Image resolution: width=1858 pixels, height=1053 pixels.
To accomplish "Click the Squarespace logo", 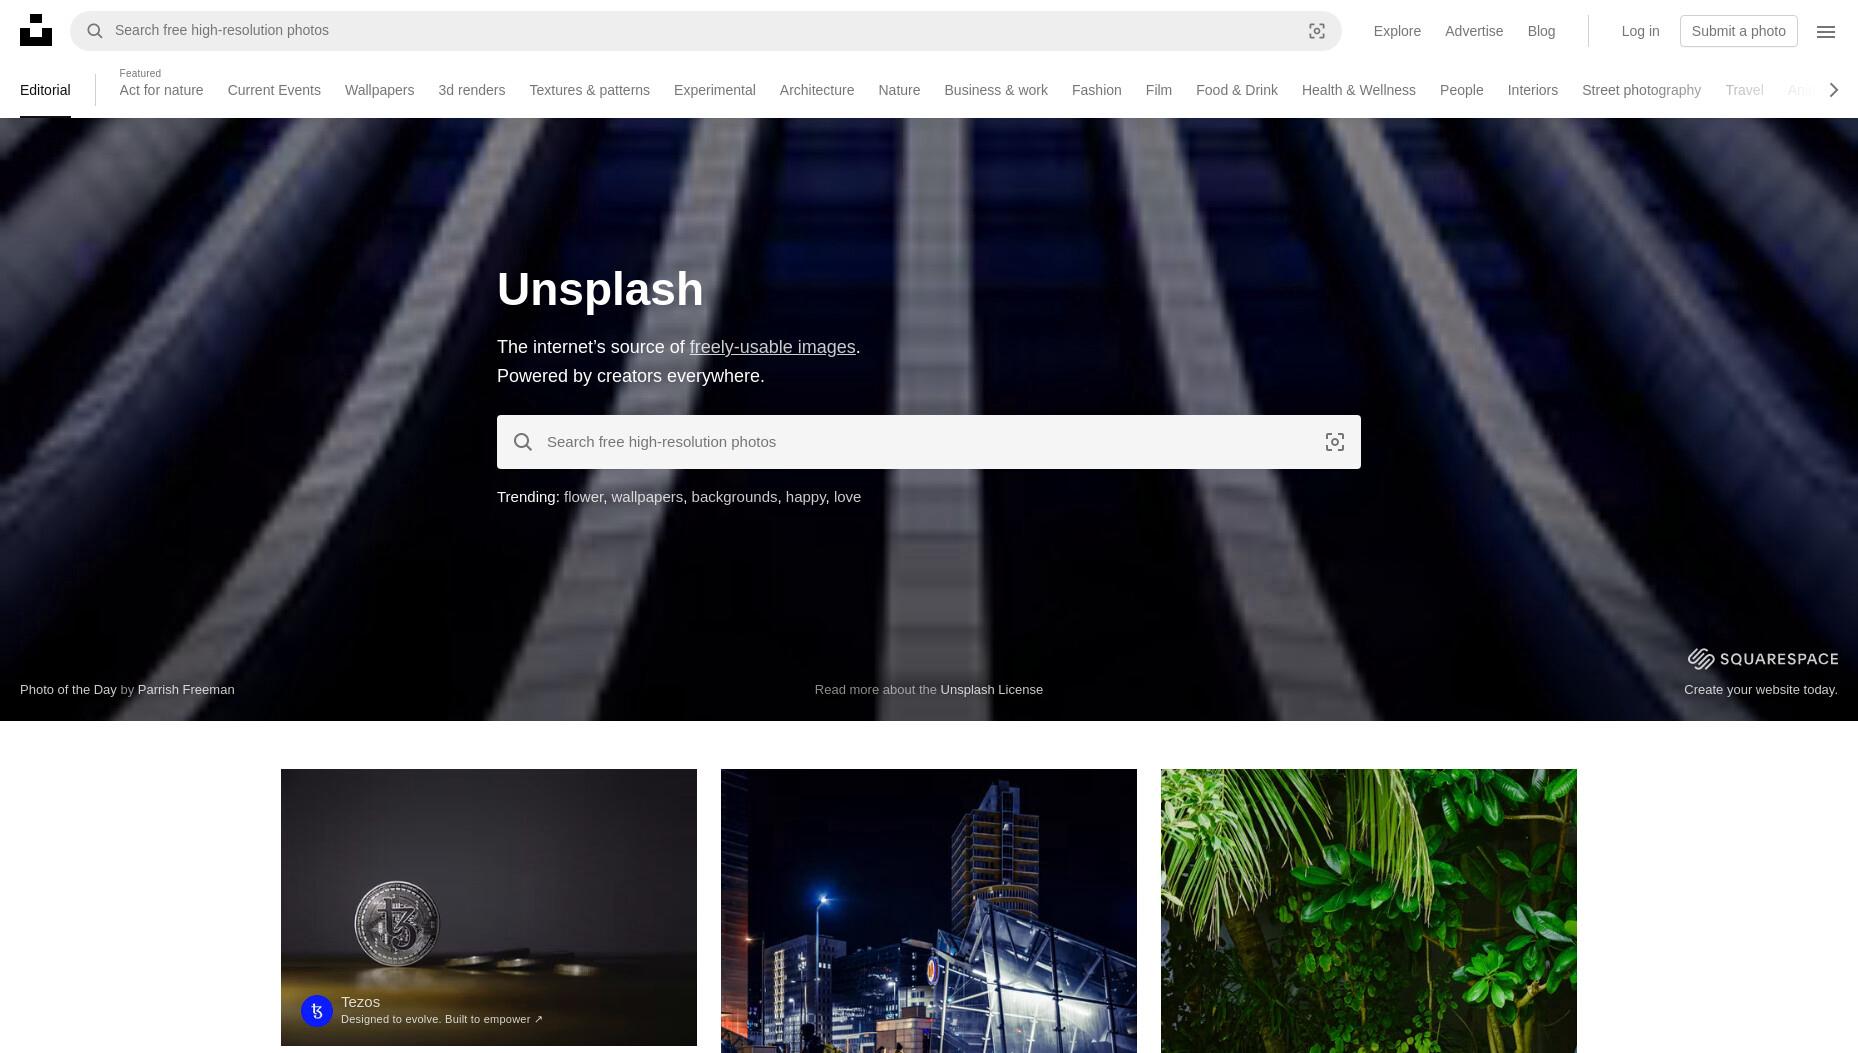I will point(1763,659).
